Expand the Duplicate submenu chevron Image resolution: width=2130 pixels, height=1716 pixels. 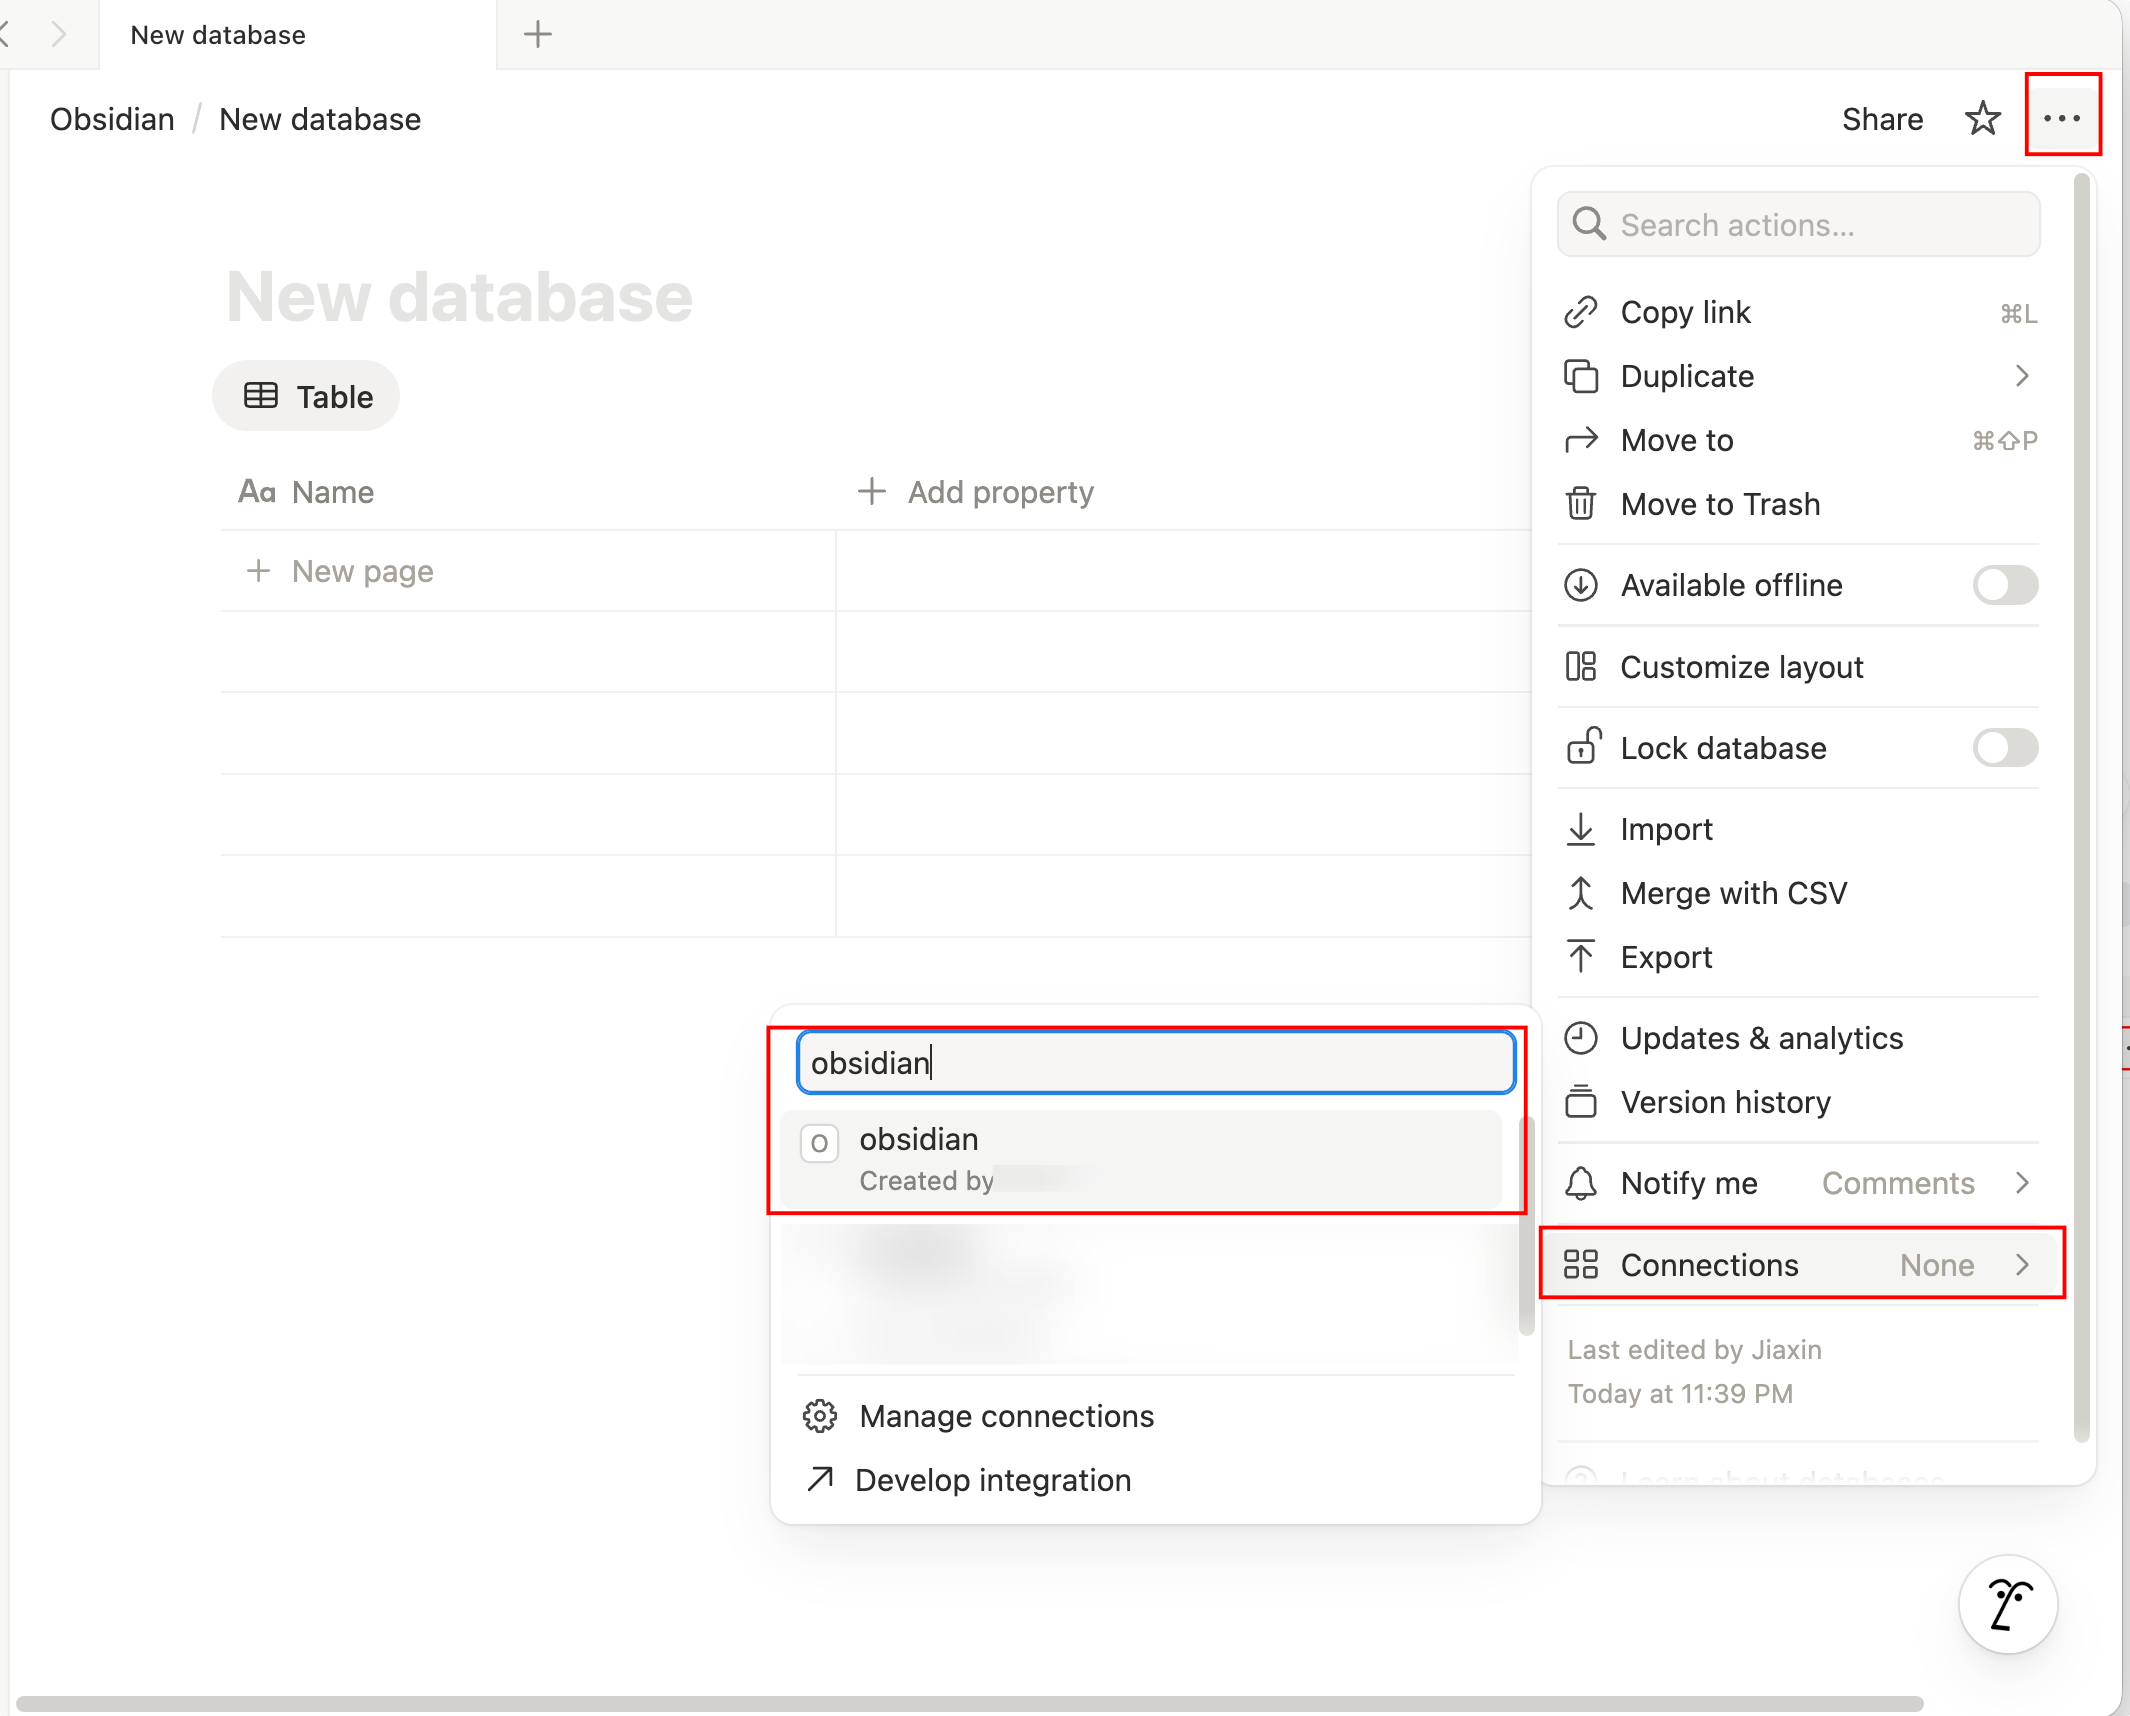coord(2022,376)
